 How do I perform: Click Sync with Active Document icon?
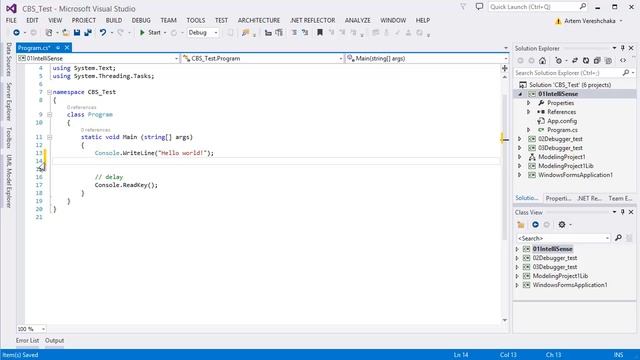coord(575,60)
